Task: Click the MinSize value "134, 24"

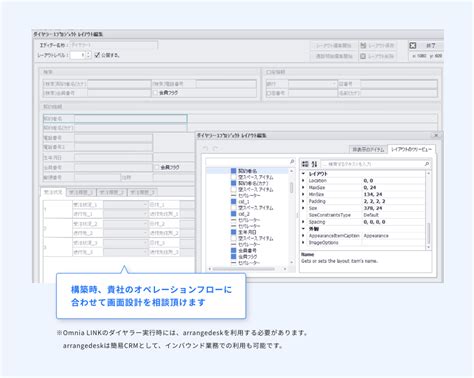Action: coord(373,194)
